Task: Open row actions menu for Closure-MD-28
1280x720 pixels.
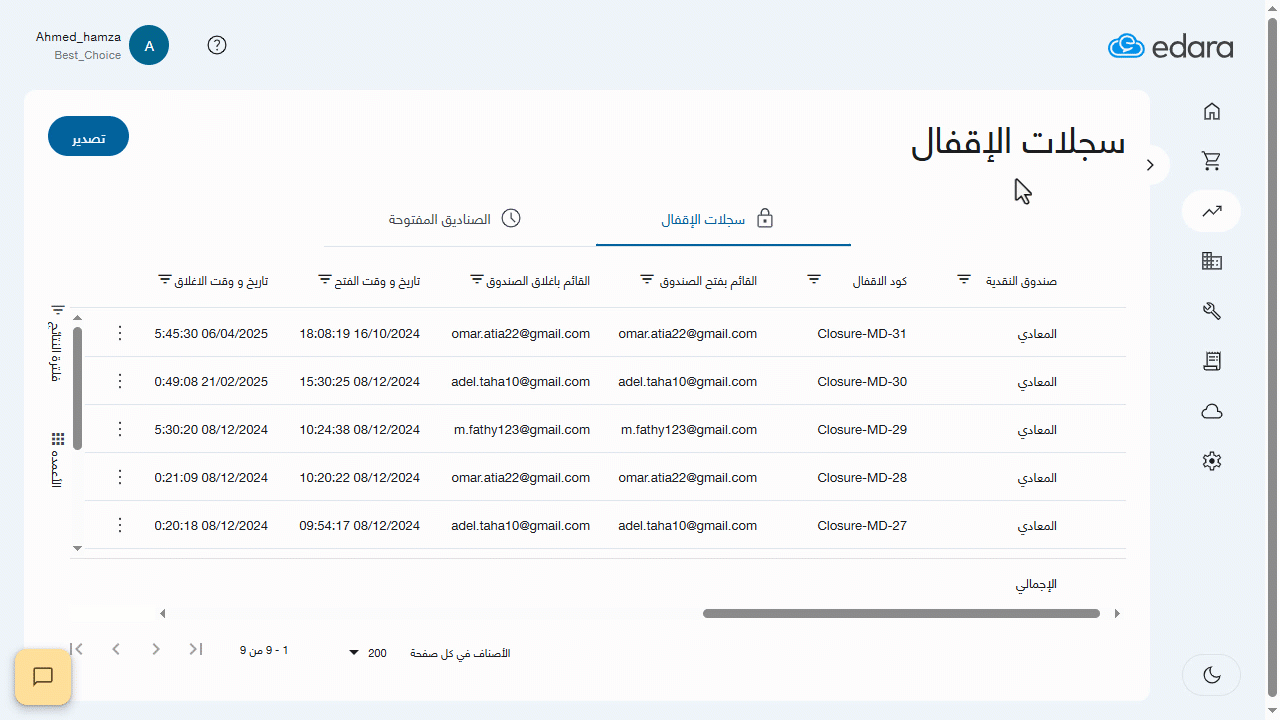Action: coord(120,477)
